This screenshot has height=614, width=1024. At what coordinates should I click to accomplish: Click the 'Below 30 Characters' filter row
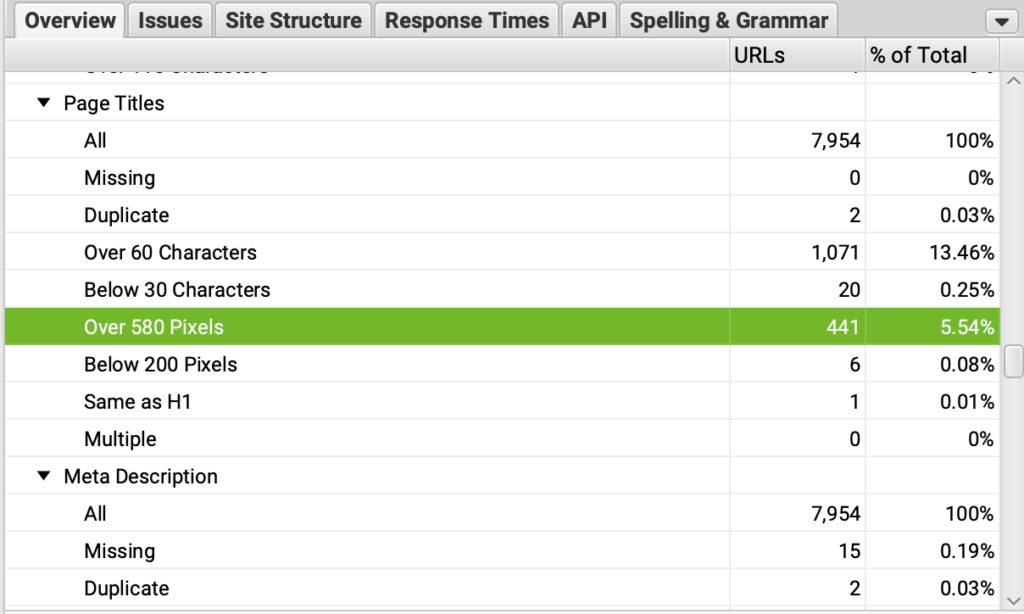(177, 290)
